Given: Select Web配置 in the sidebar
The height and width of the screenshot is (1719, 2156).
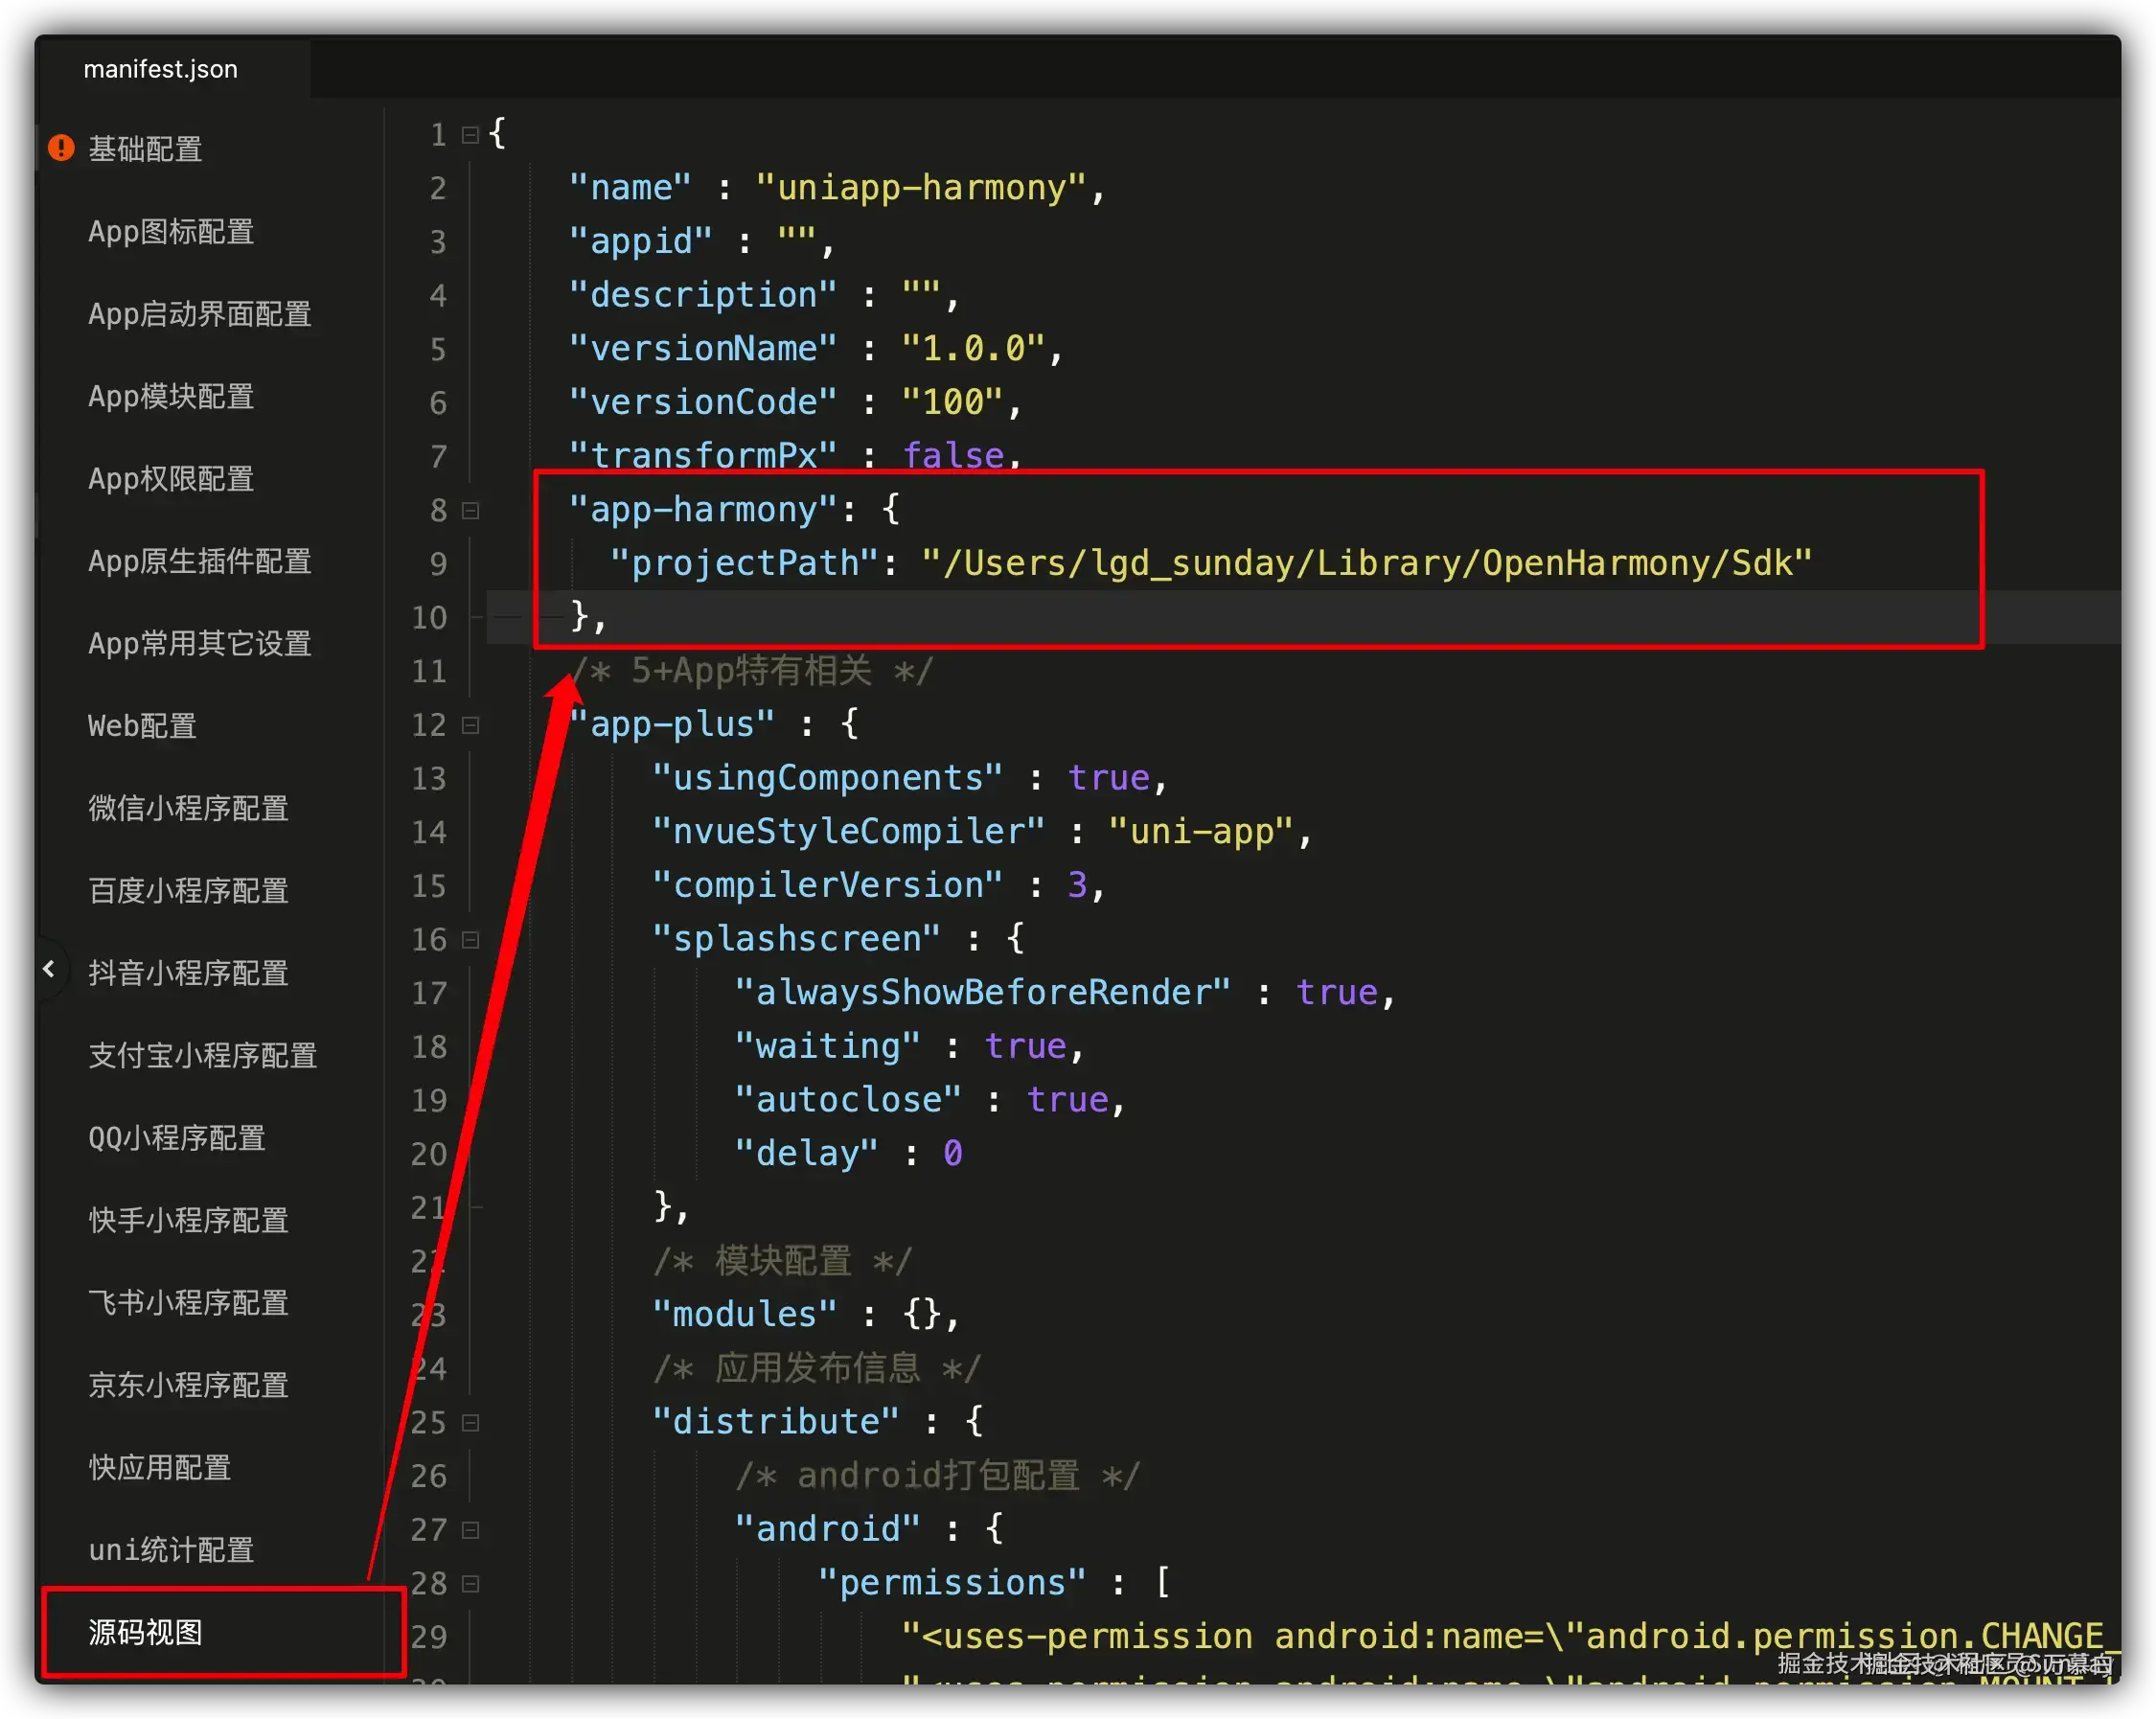Looking at the screenshot, I should [142, 726].
